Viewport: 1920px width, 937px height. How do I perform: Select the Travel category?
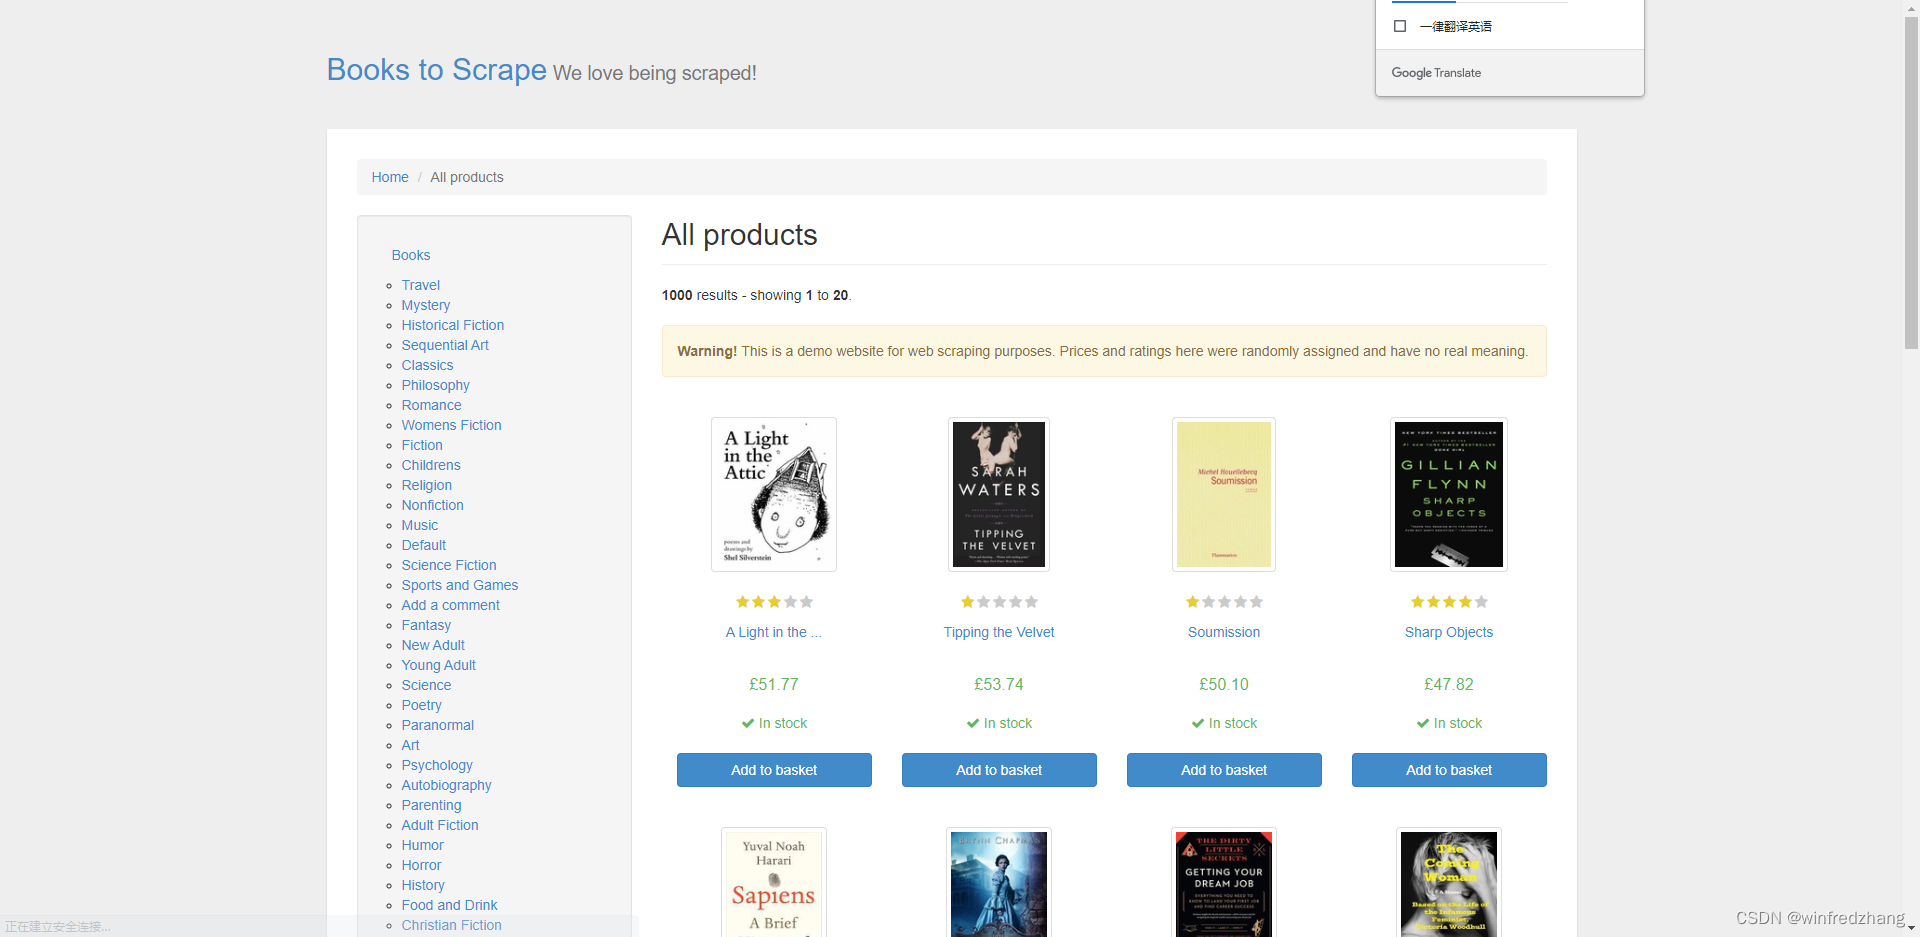click(421, 285)
